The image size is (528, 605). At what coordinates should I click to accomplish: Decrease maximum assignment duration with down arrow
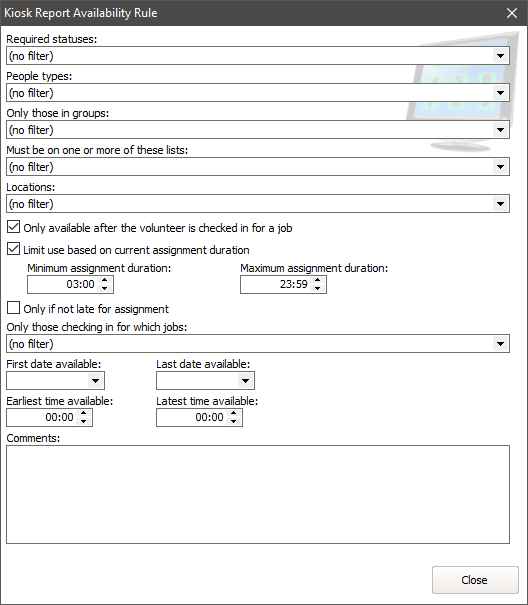318,289
